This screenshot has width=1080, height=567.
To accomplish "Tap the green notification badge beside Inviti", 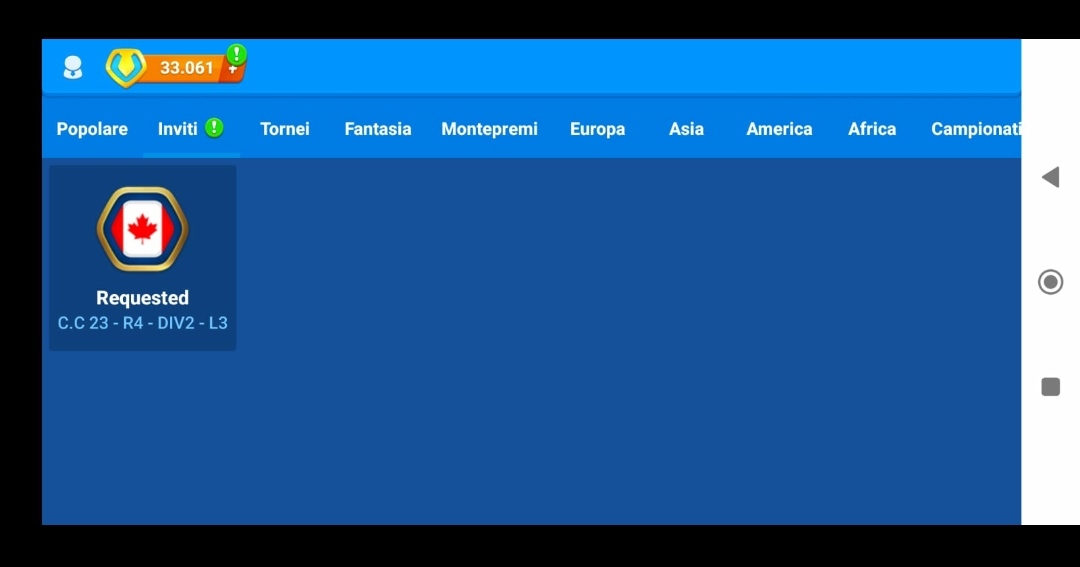I will [x=214, y=128].
